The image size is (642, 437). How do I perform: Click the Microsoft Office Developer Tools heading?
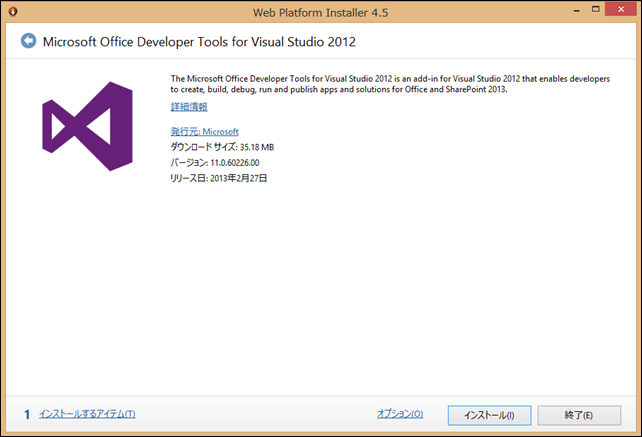click(199, 42)
